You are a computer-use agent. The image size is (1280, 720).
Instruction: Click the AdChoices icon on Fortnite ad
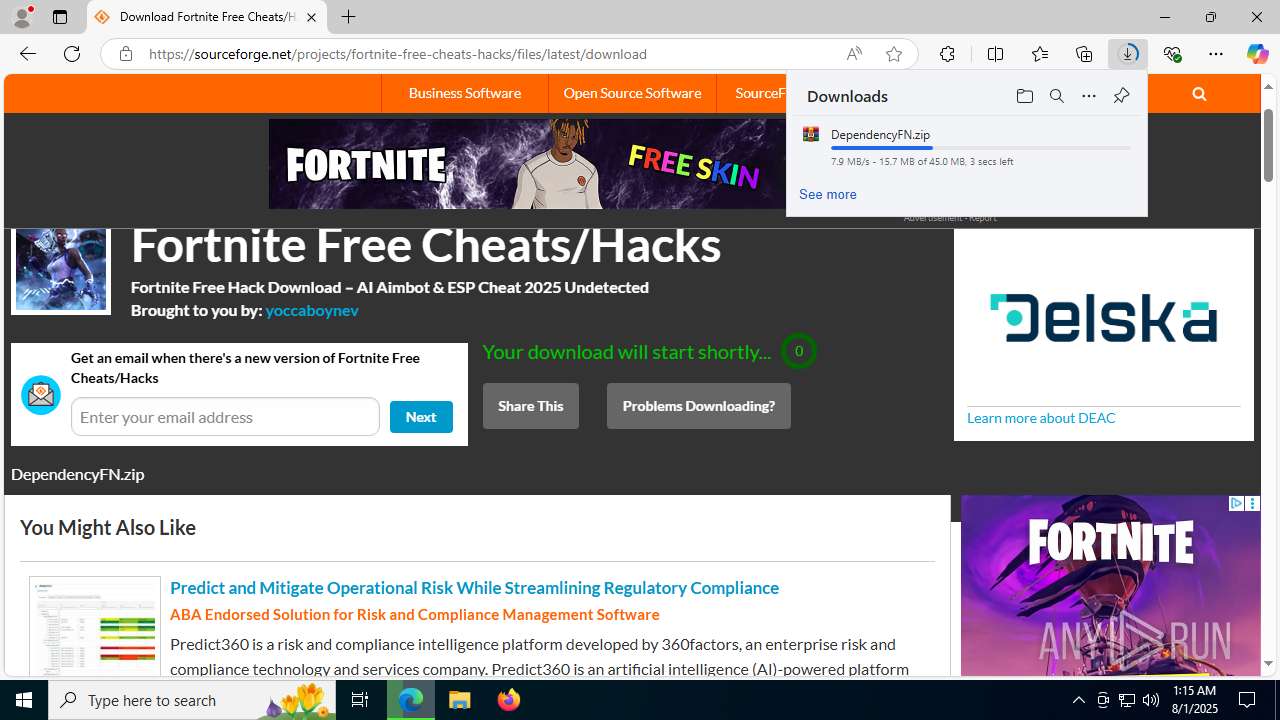pyautogui.click(x=1236, y=504)
